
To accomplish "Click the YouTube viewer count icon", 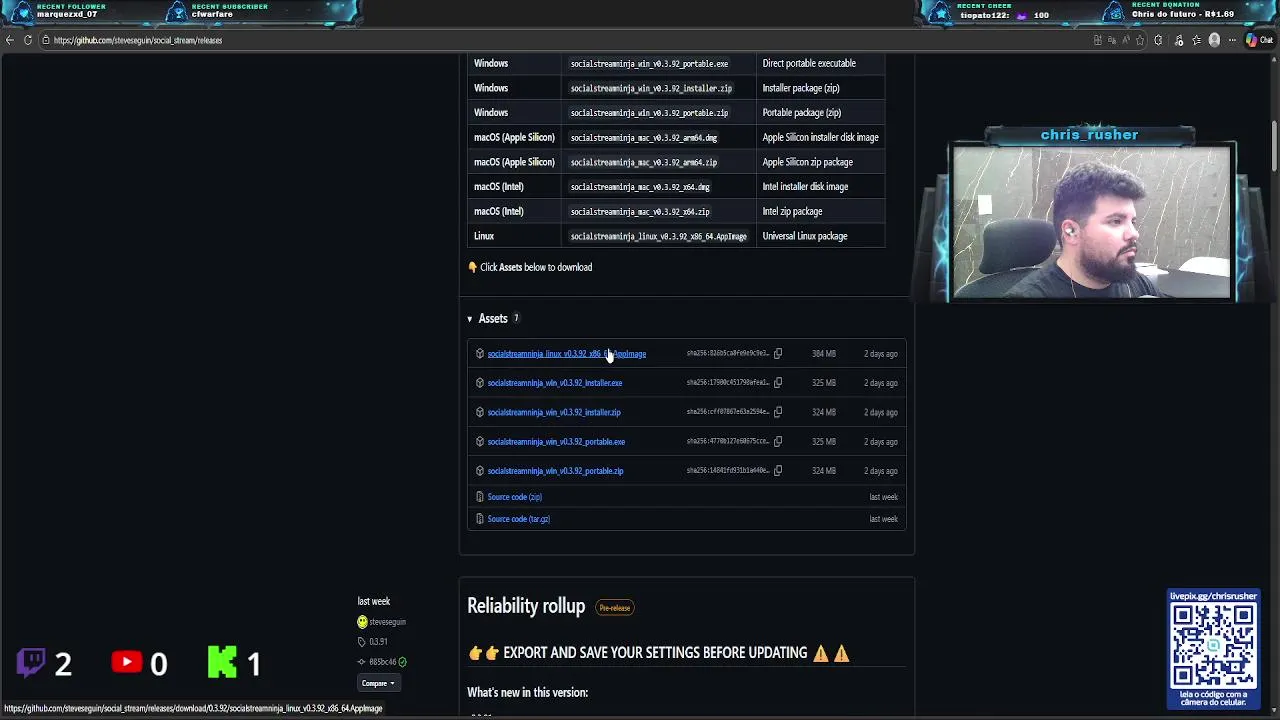I will click(127, 662).
